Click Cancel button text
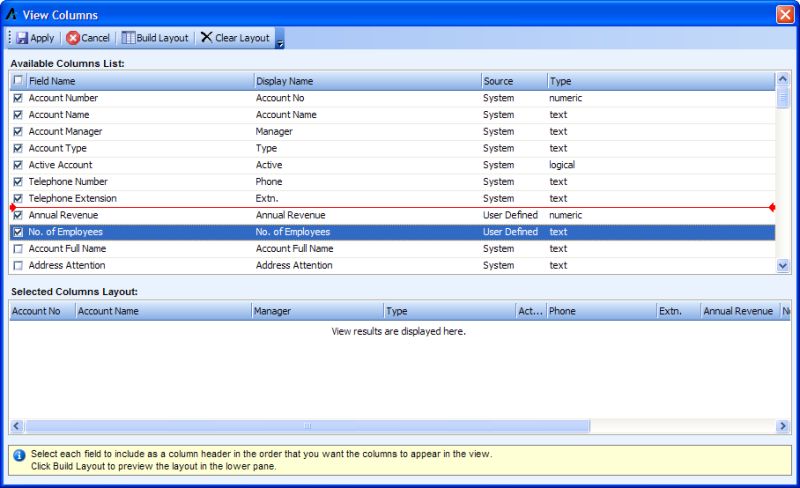 click(x=95, y=38)
